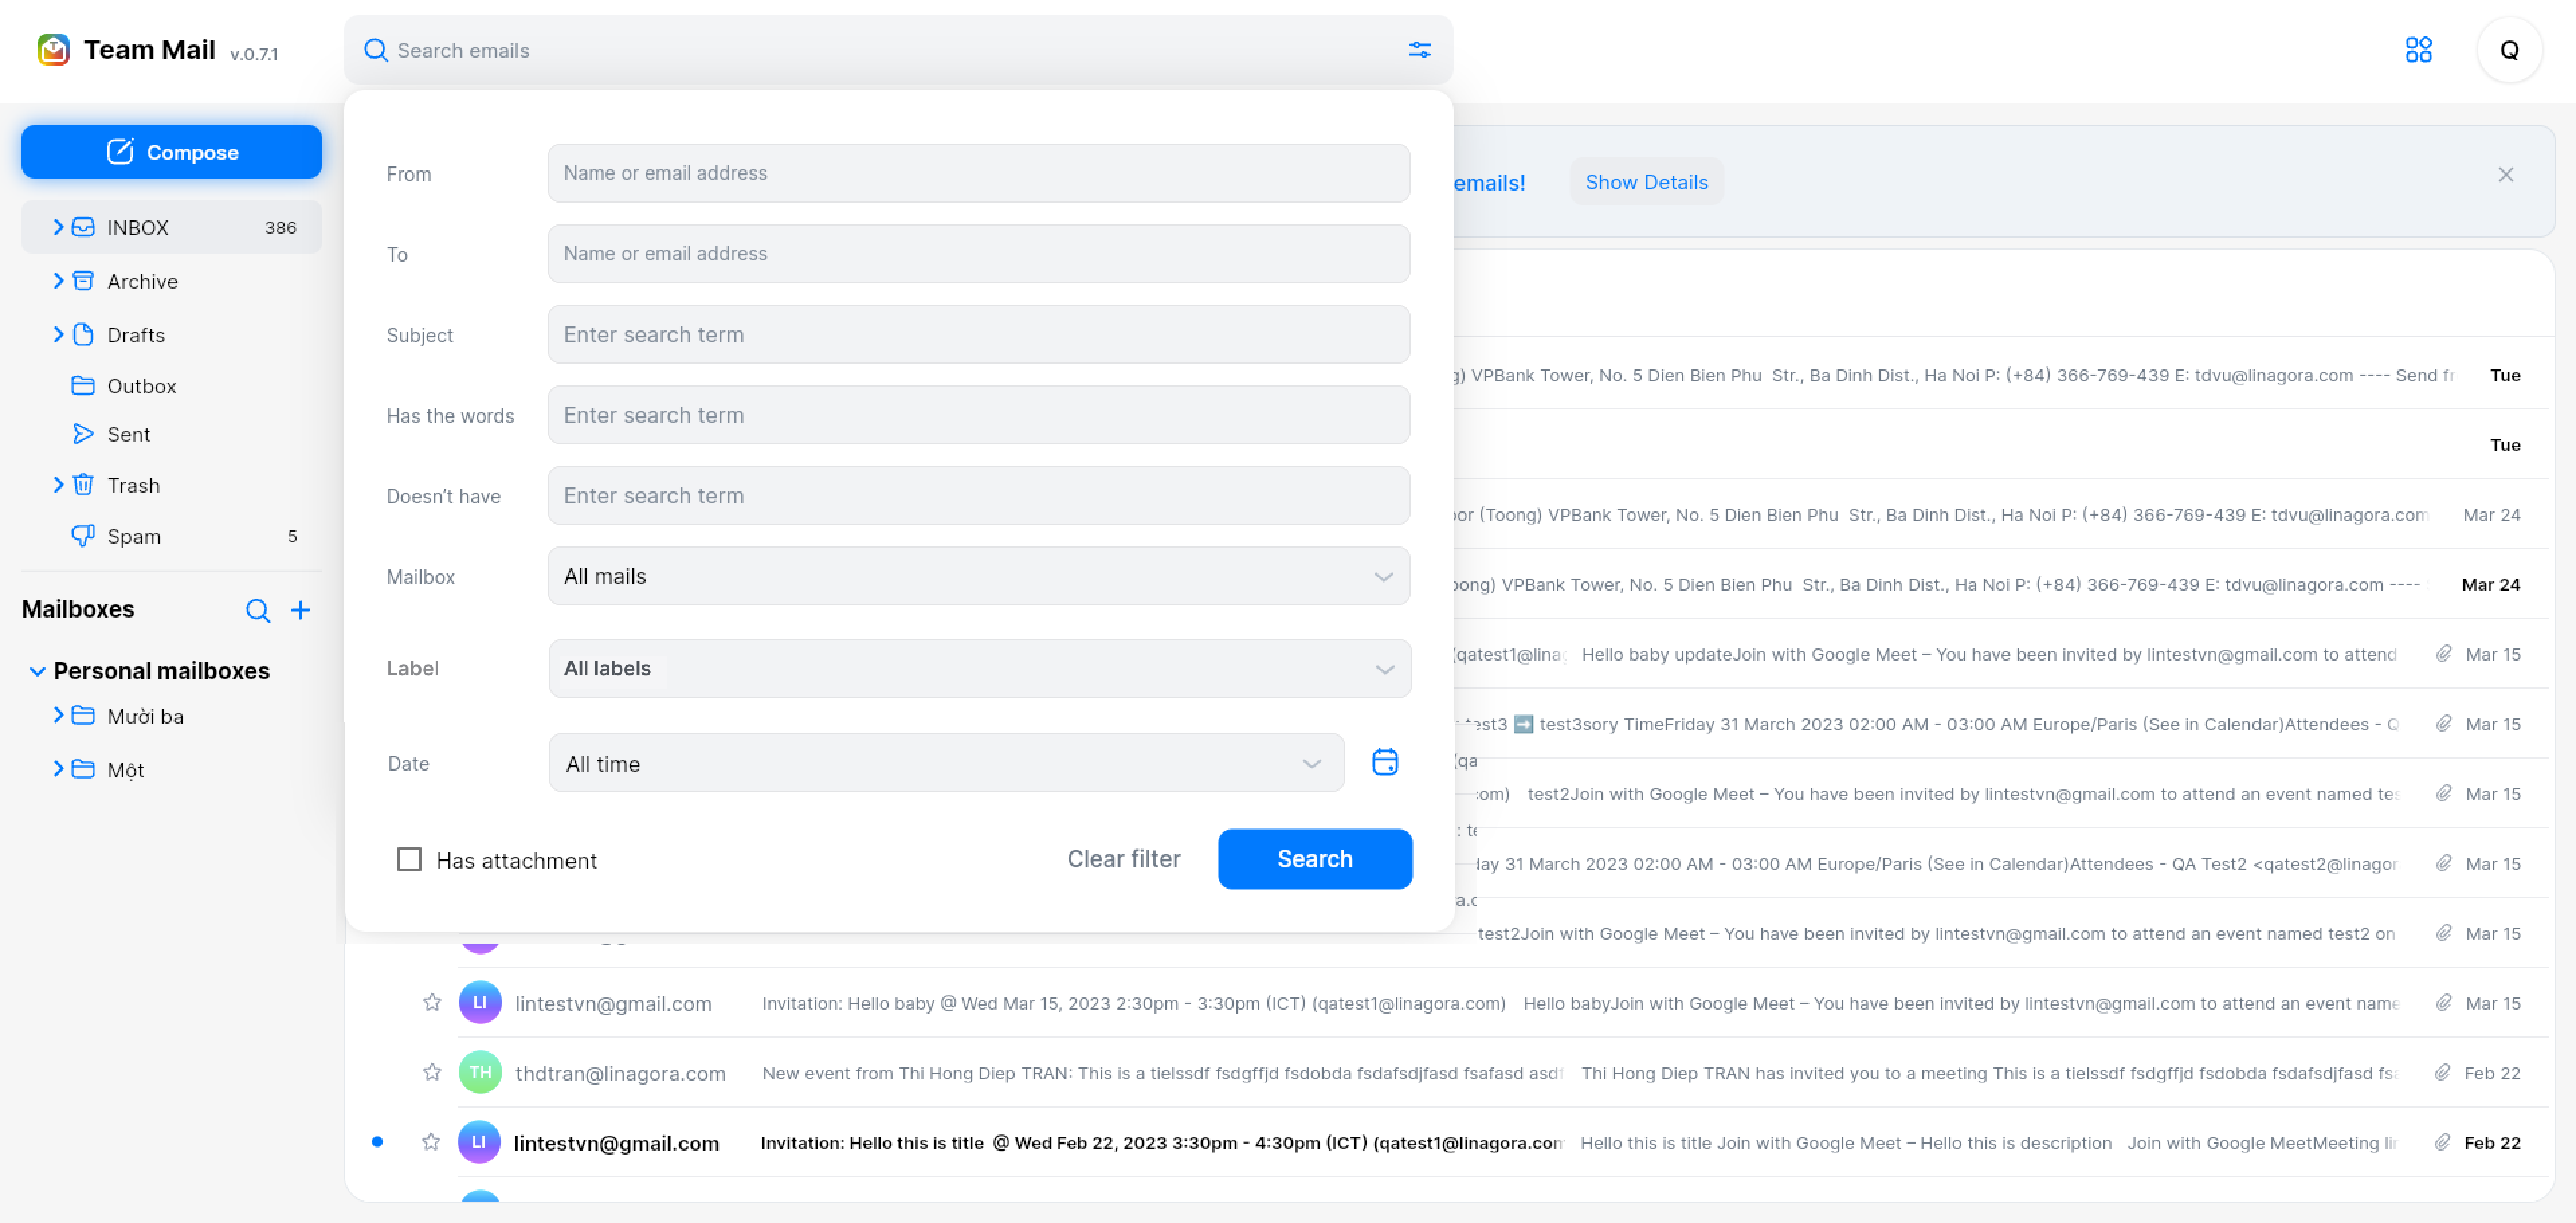Click the Spam thumbs-down icon

(83, 536)
